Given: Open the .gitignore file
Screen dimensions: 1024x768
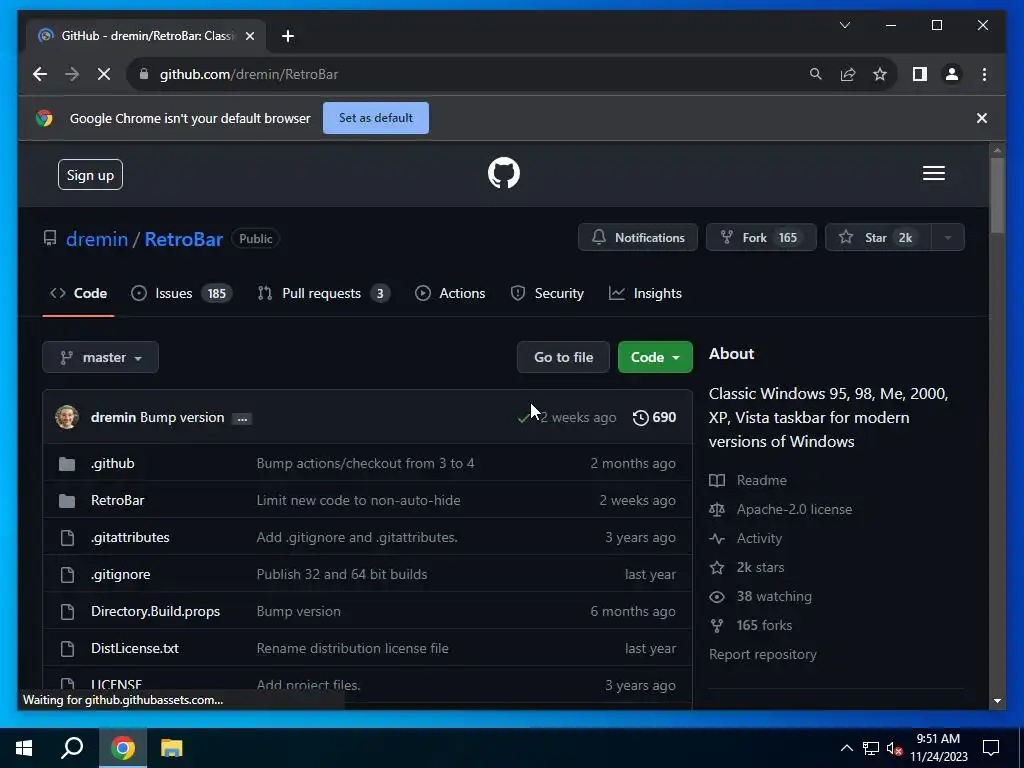Looking at the screenshot, I should pyautogui.click(x=121, y=575).
